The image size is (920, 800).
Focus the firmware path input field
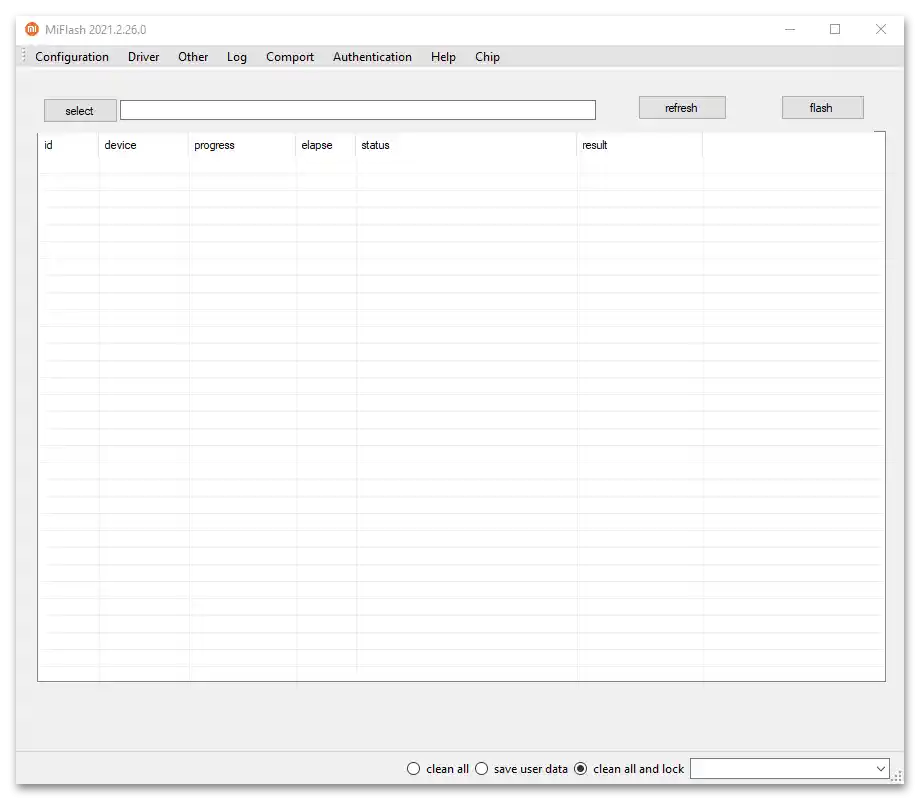tap(357, 110)
